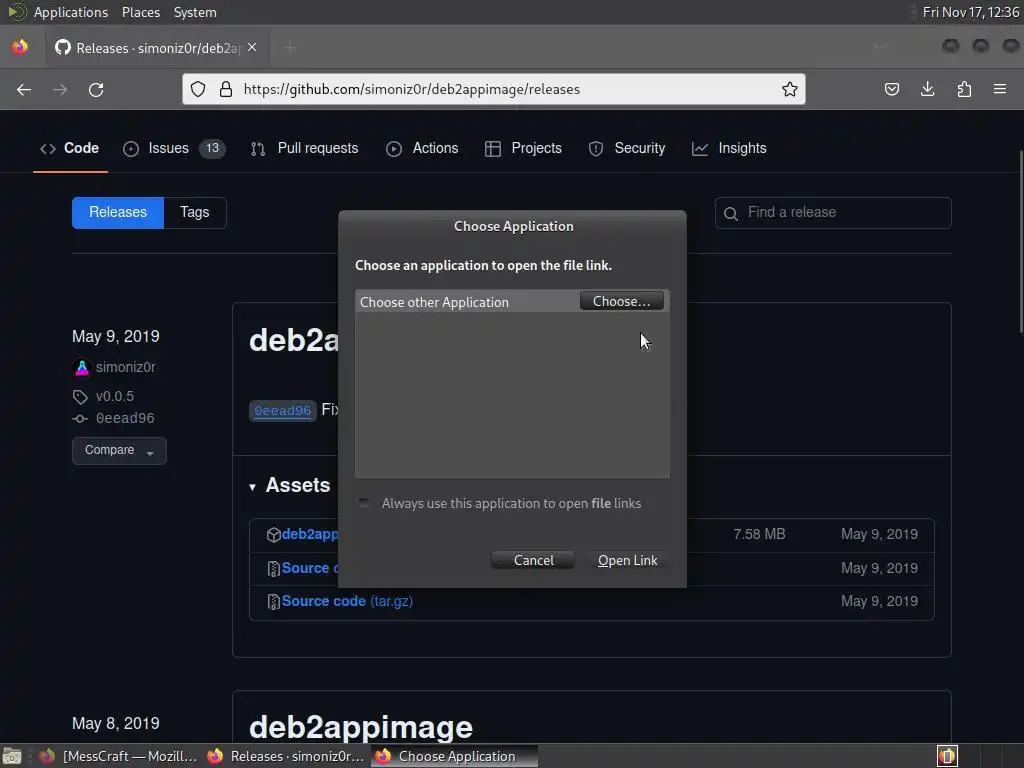Open the Actions tab
Viewport: 1024px width, 768px height.
click(422, 148)
